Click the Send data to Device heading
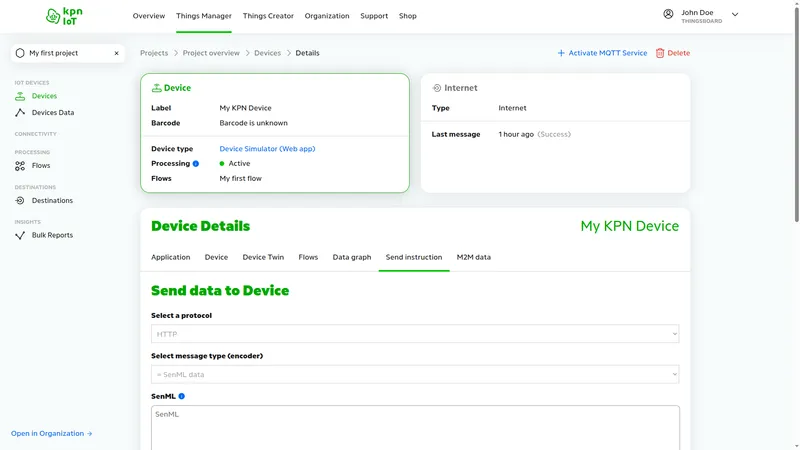This screenshot has width=800, height=450. (220, 291)
